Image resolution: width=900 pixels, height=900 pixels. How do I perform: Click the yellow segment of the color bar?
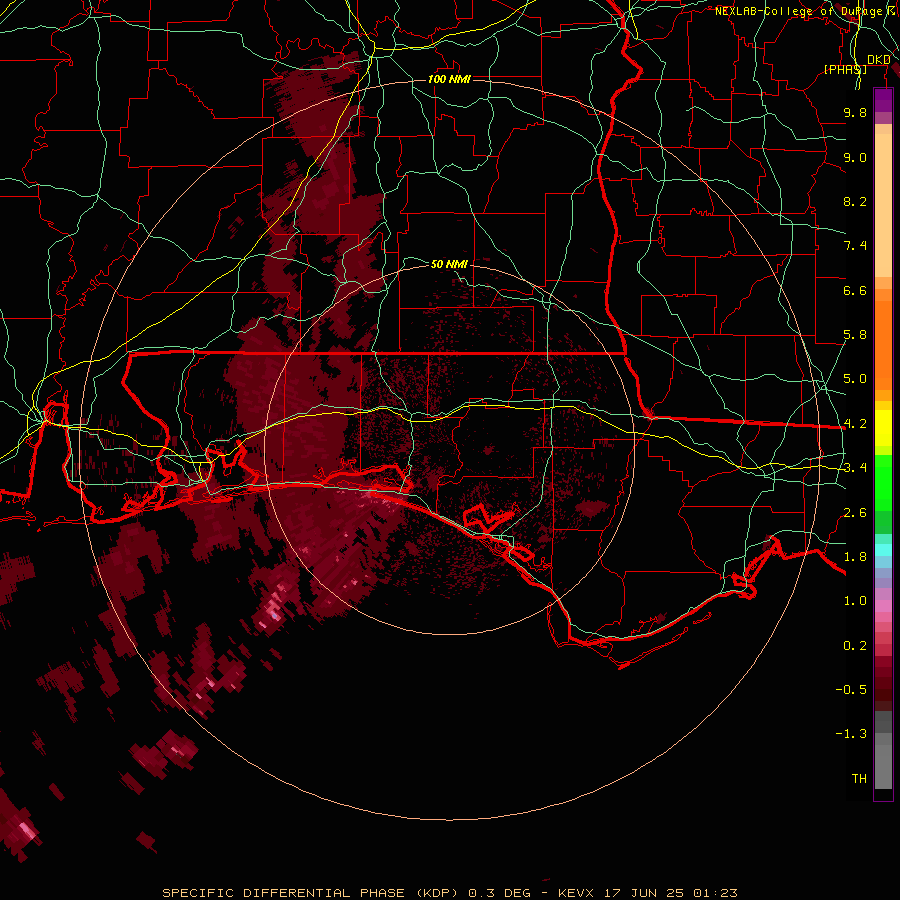(883, 428)
